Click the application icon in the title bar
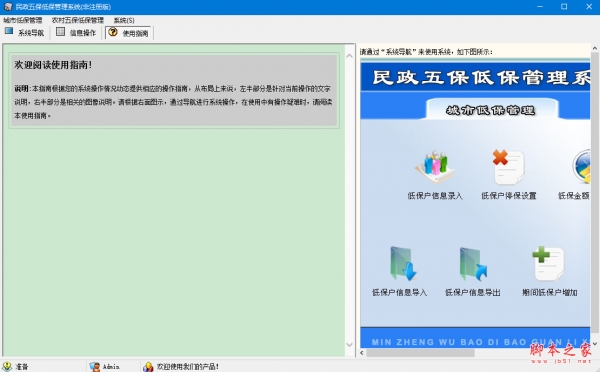 [x=8, y=7]
